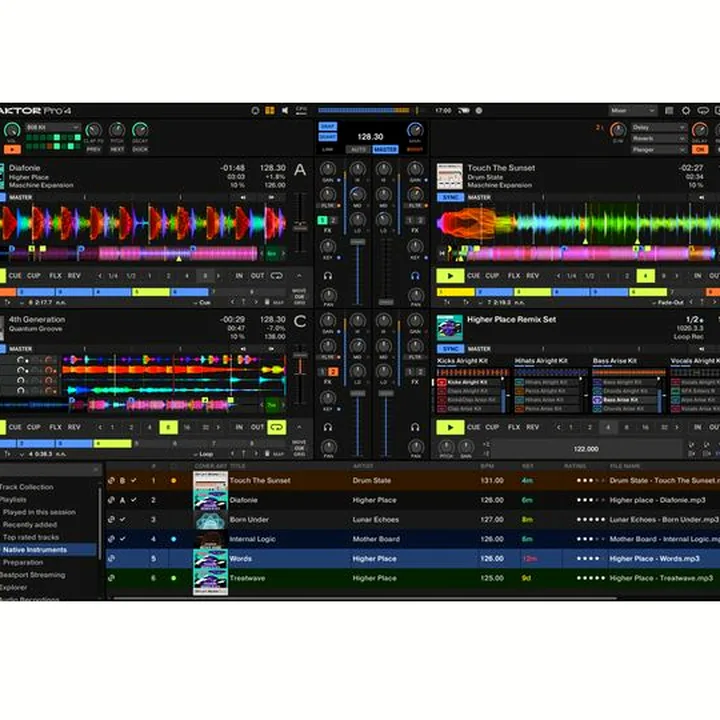Click headphone cue icon right of deck A
Image resolution: width=720 pixels, height=720 pixels.
pos(327,276)
